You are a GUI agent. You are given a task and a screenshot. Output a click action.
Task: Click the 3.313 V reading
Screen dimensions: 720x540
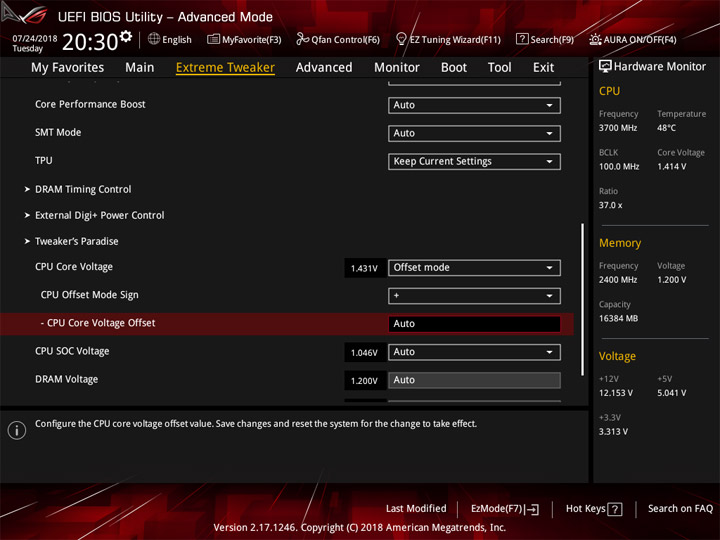click(x=613, y=432)
